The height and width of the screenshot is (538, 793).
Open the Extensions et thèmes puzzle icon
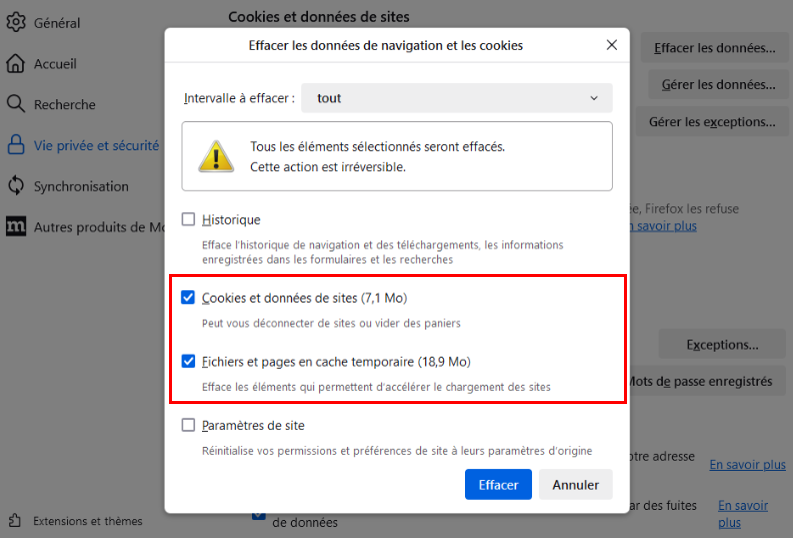coord(15,520)
